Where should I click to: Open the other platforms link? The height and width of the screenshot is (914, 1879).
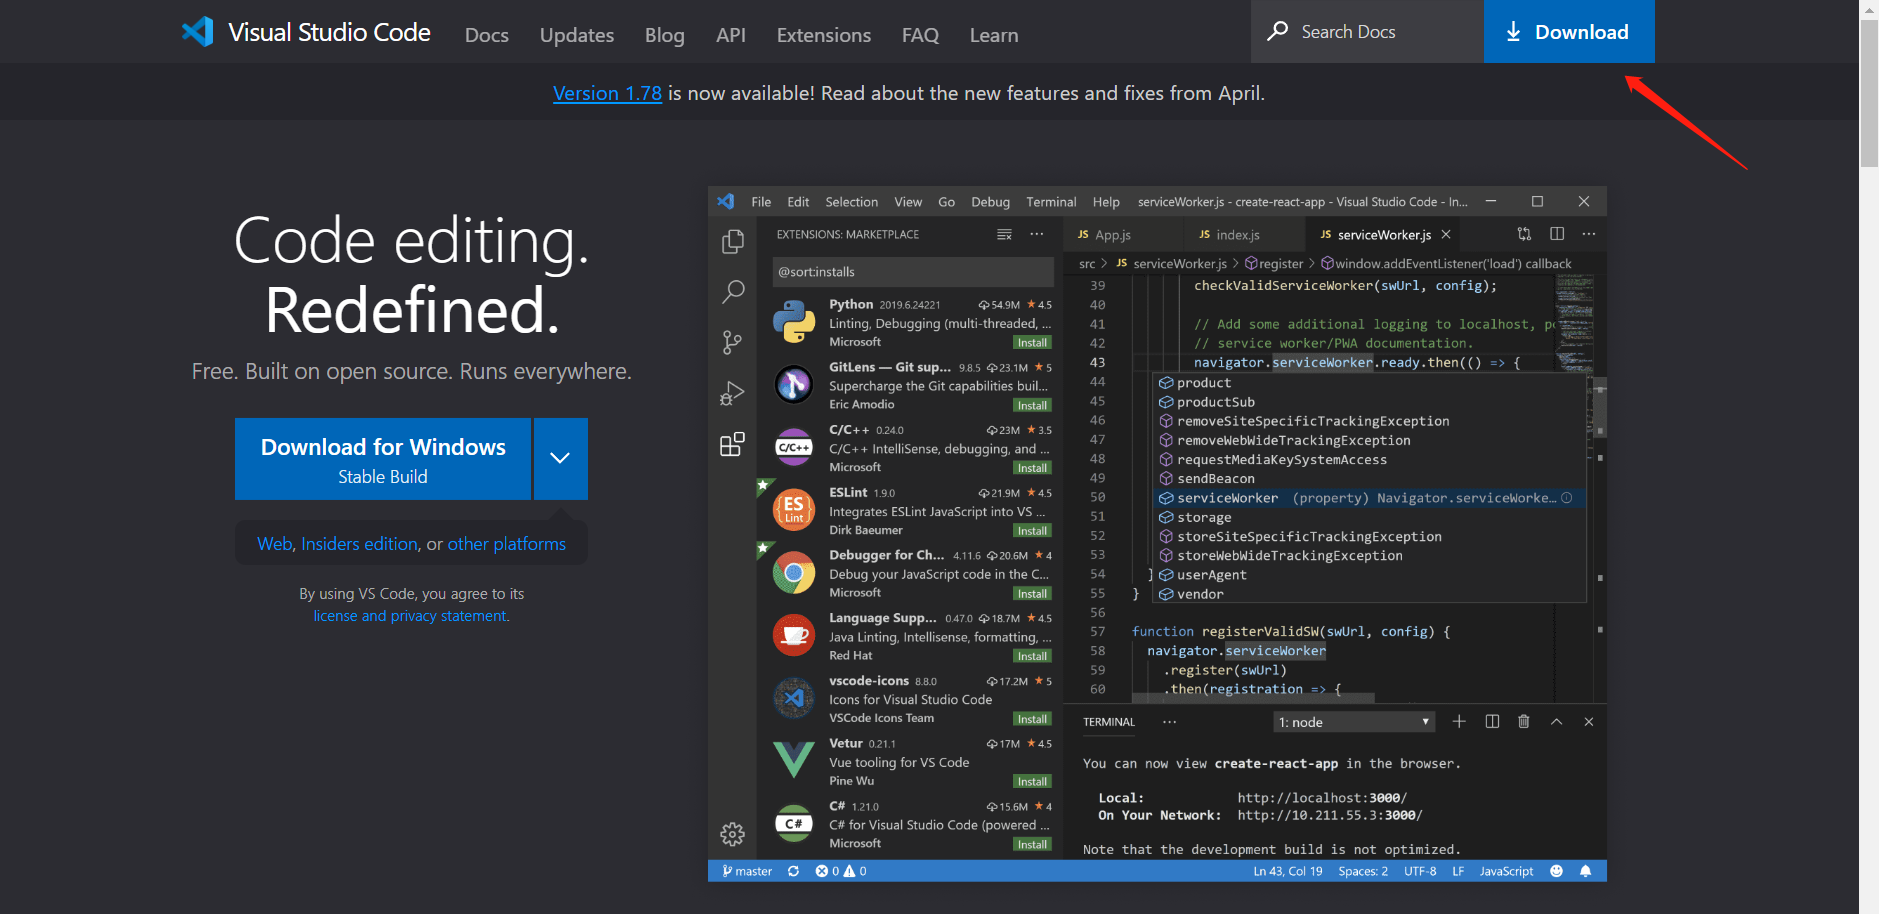pos(506,544)
